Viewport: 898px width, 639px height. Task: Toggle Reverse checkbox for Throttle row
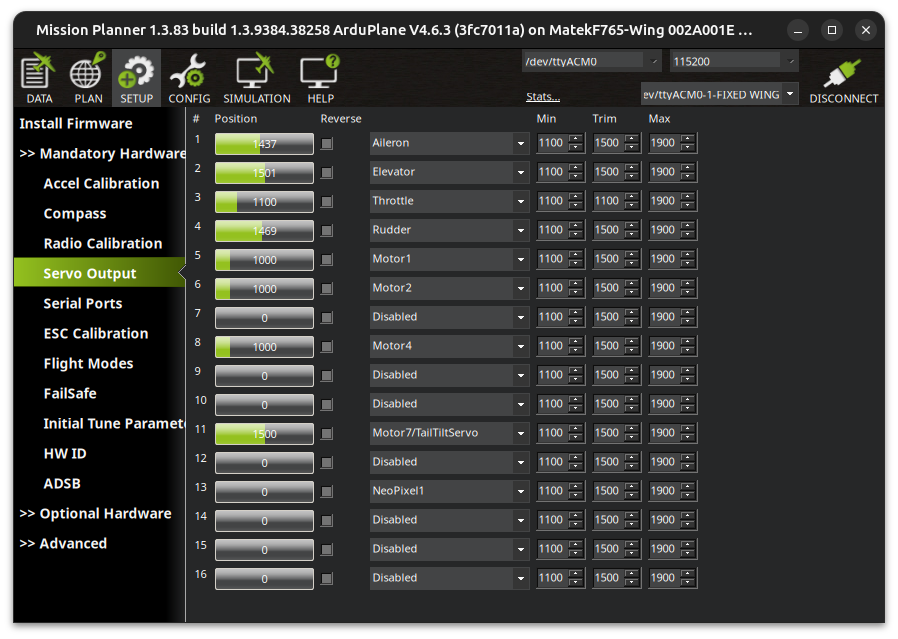[326, 202]
